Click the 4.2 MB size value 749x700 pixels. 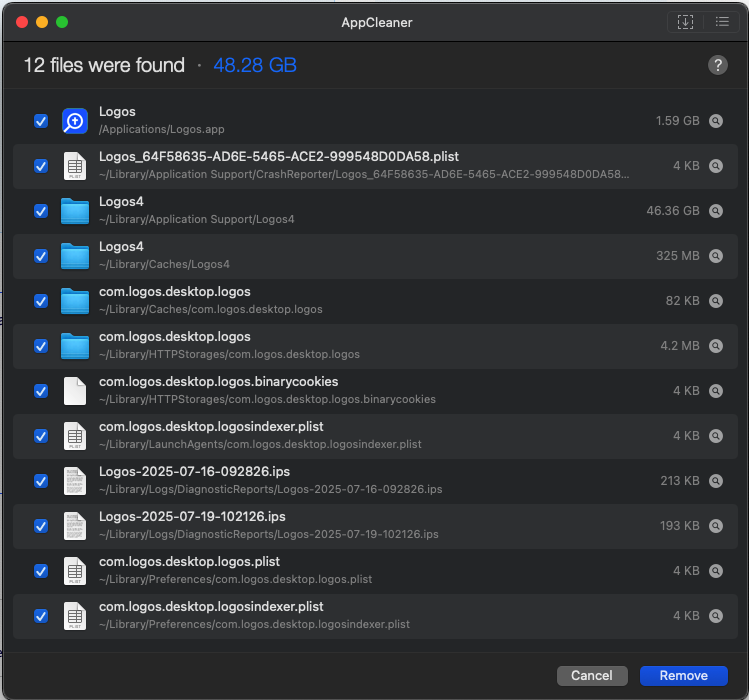coord(680,345)
